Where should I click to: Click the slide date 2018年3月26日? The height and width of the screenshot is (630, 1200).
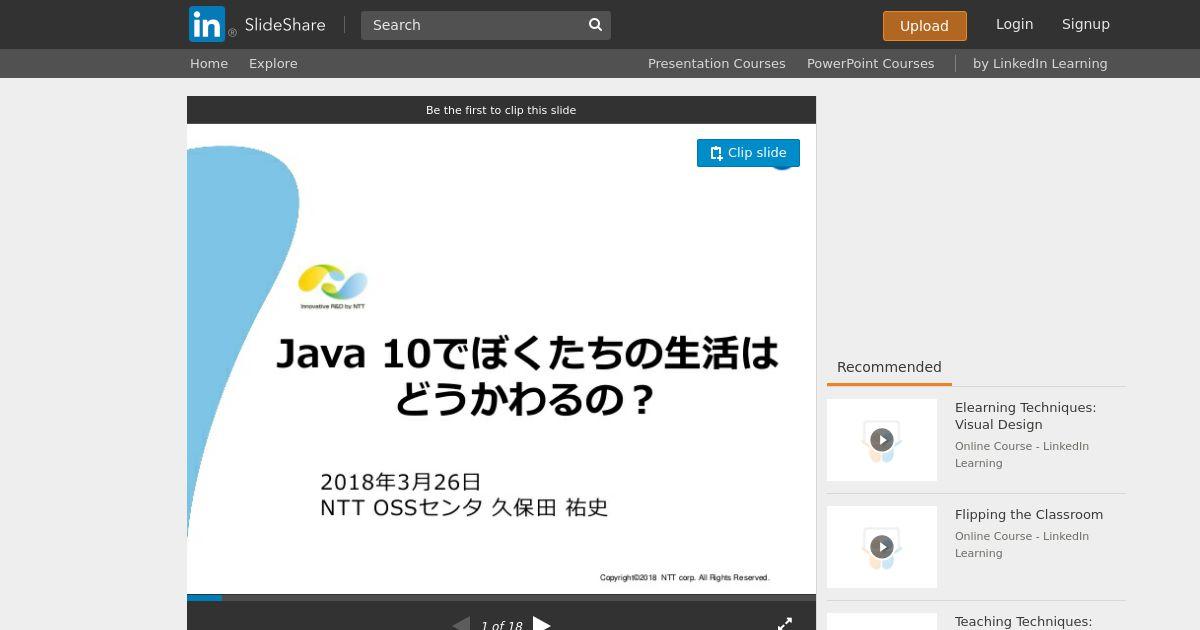tap(400, 482)
